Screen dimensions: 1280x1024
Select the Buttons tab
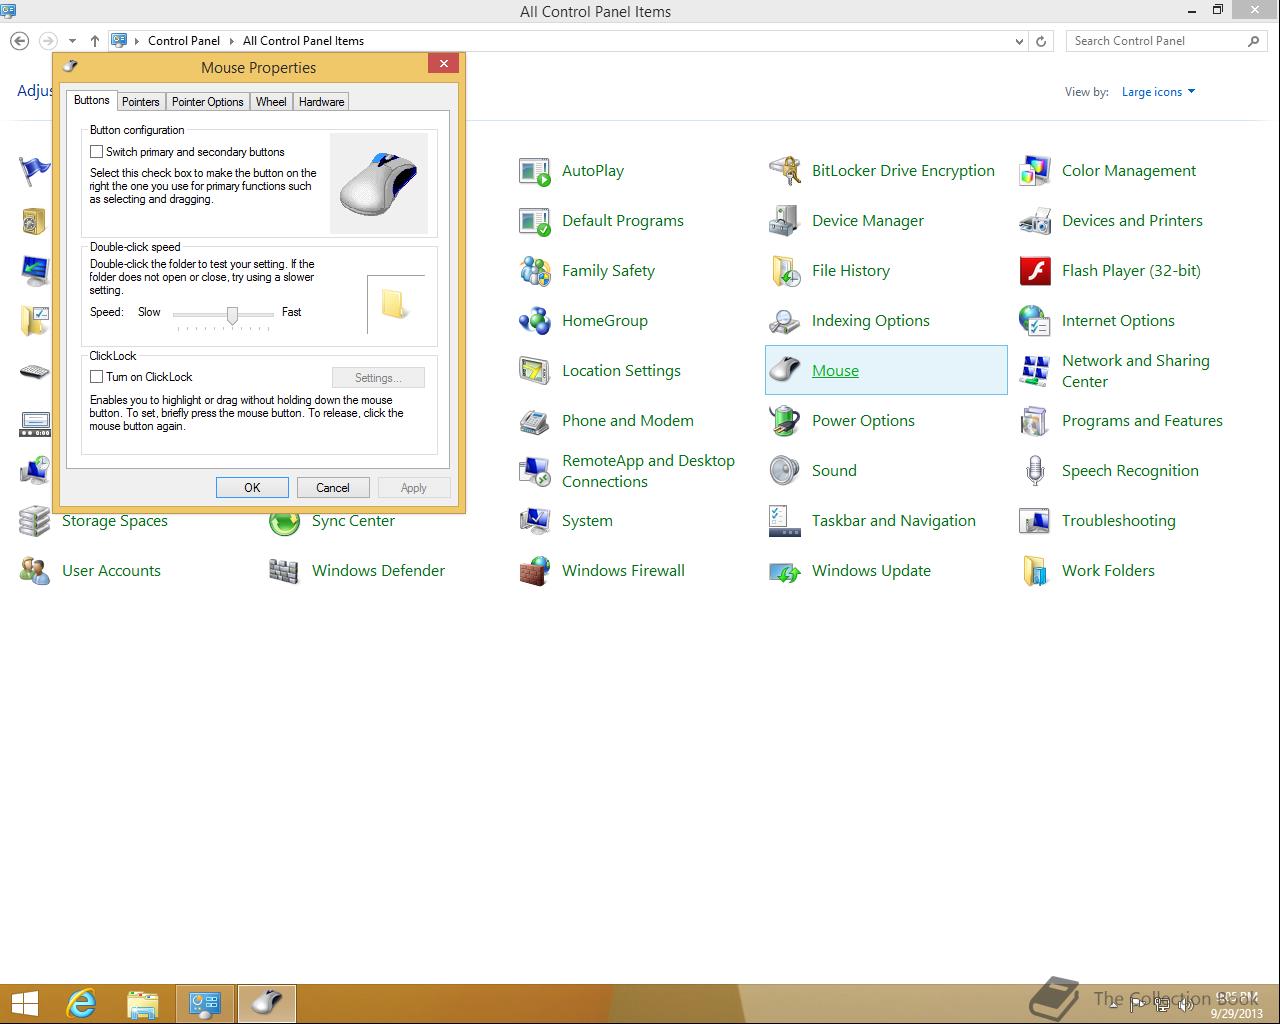pos(92,100)
